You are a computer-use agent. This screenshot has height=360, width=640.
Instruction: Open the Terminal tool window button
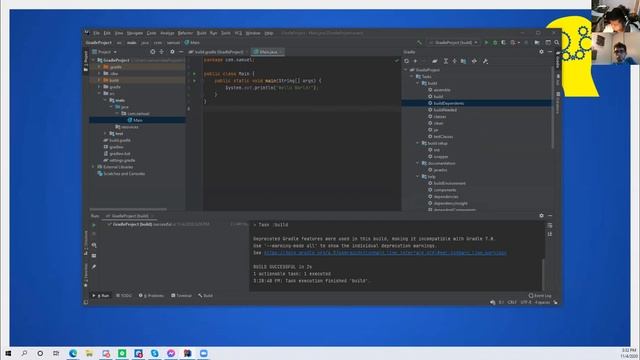[181, 296]
